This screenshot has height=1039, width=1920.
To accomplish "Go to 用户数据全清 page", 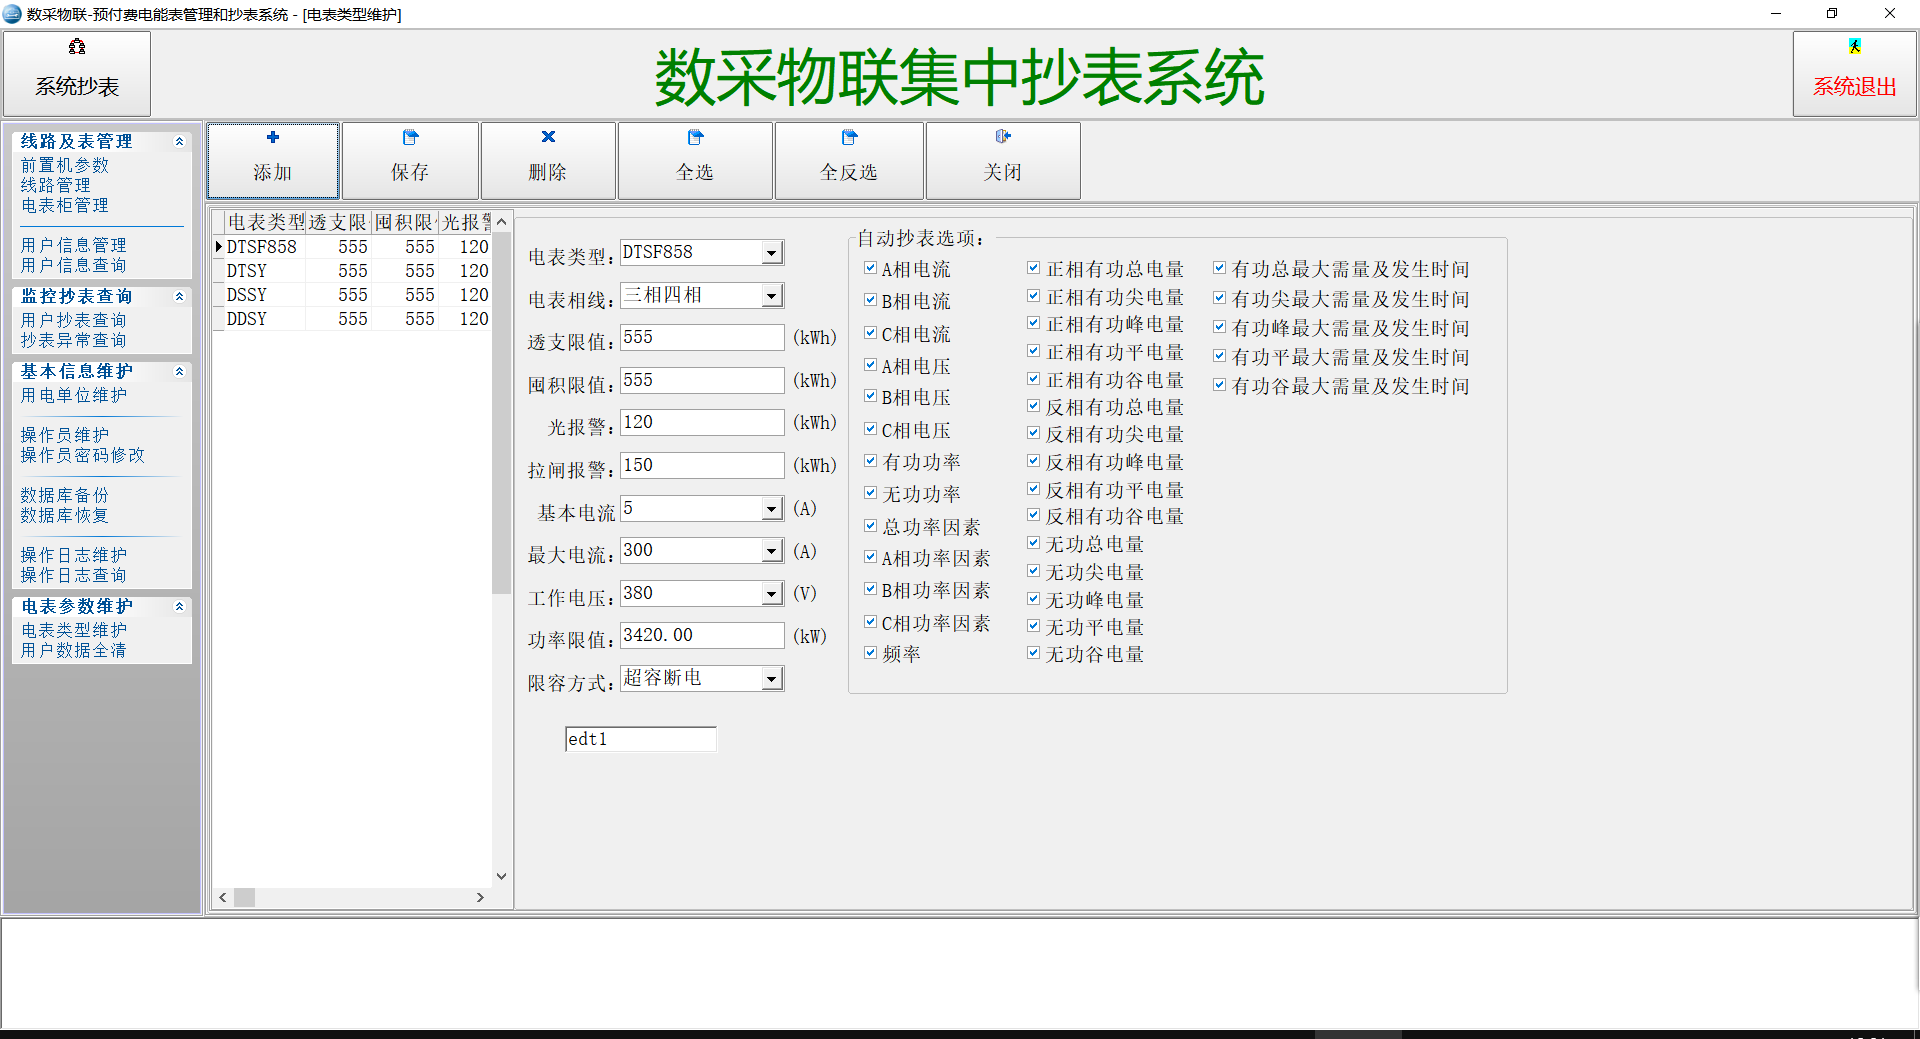I will click(x=74, y=650).
